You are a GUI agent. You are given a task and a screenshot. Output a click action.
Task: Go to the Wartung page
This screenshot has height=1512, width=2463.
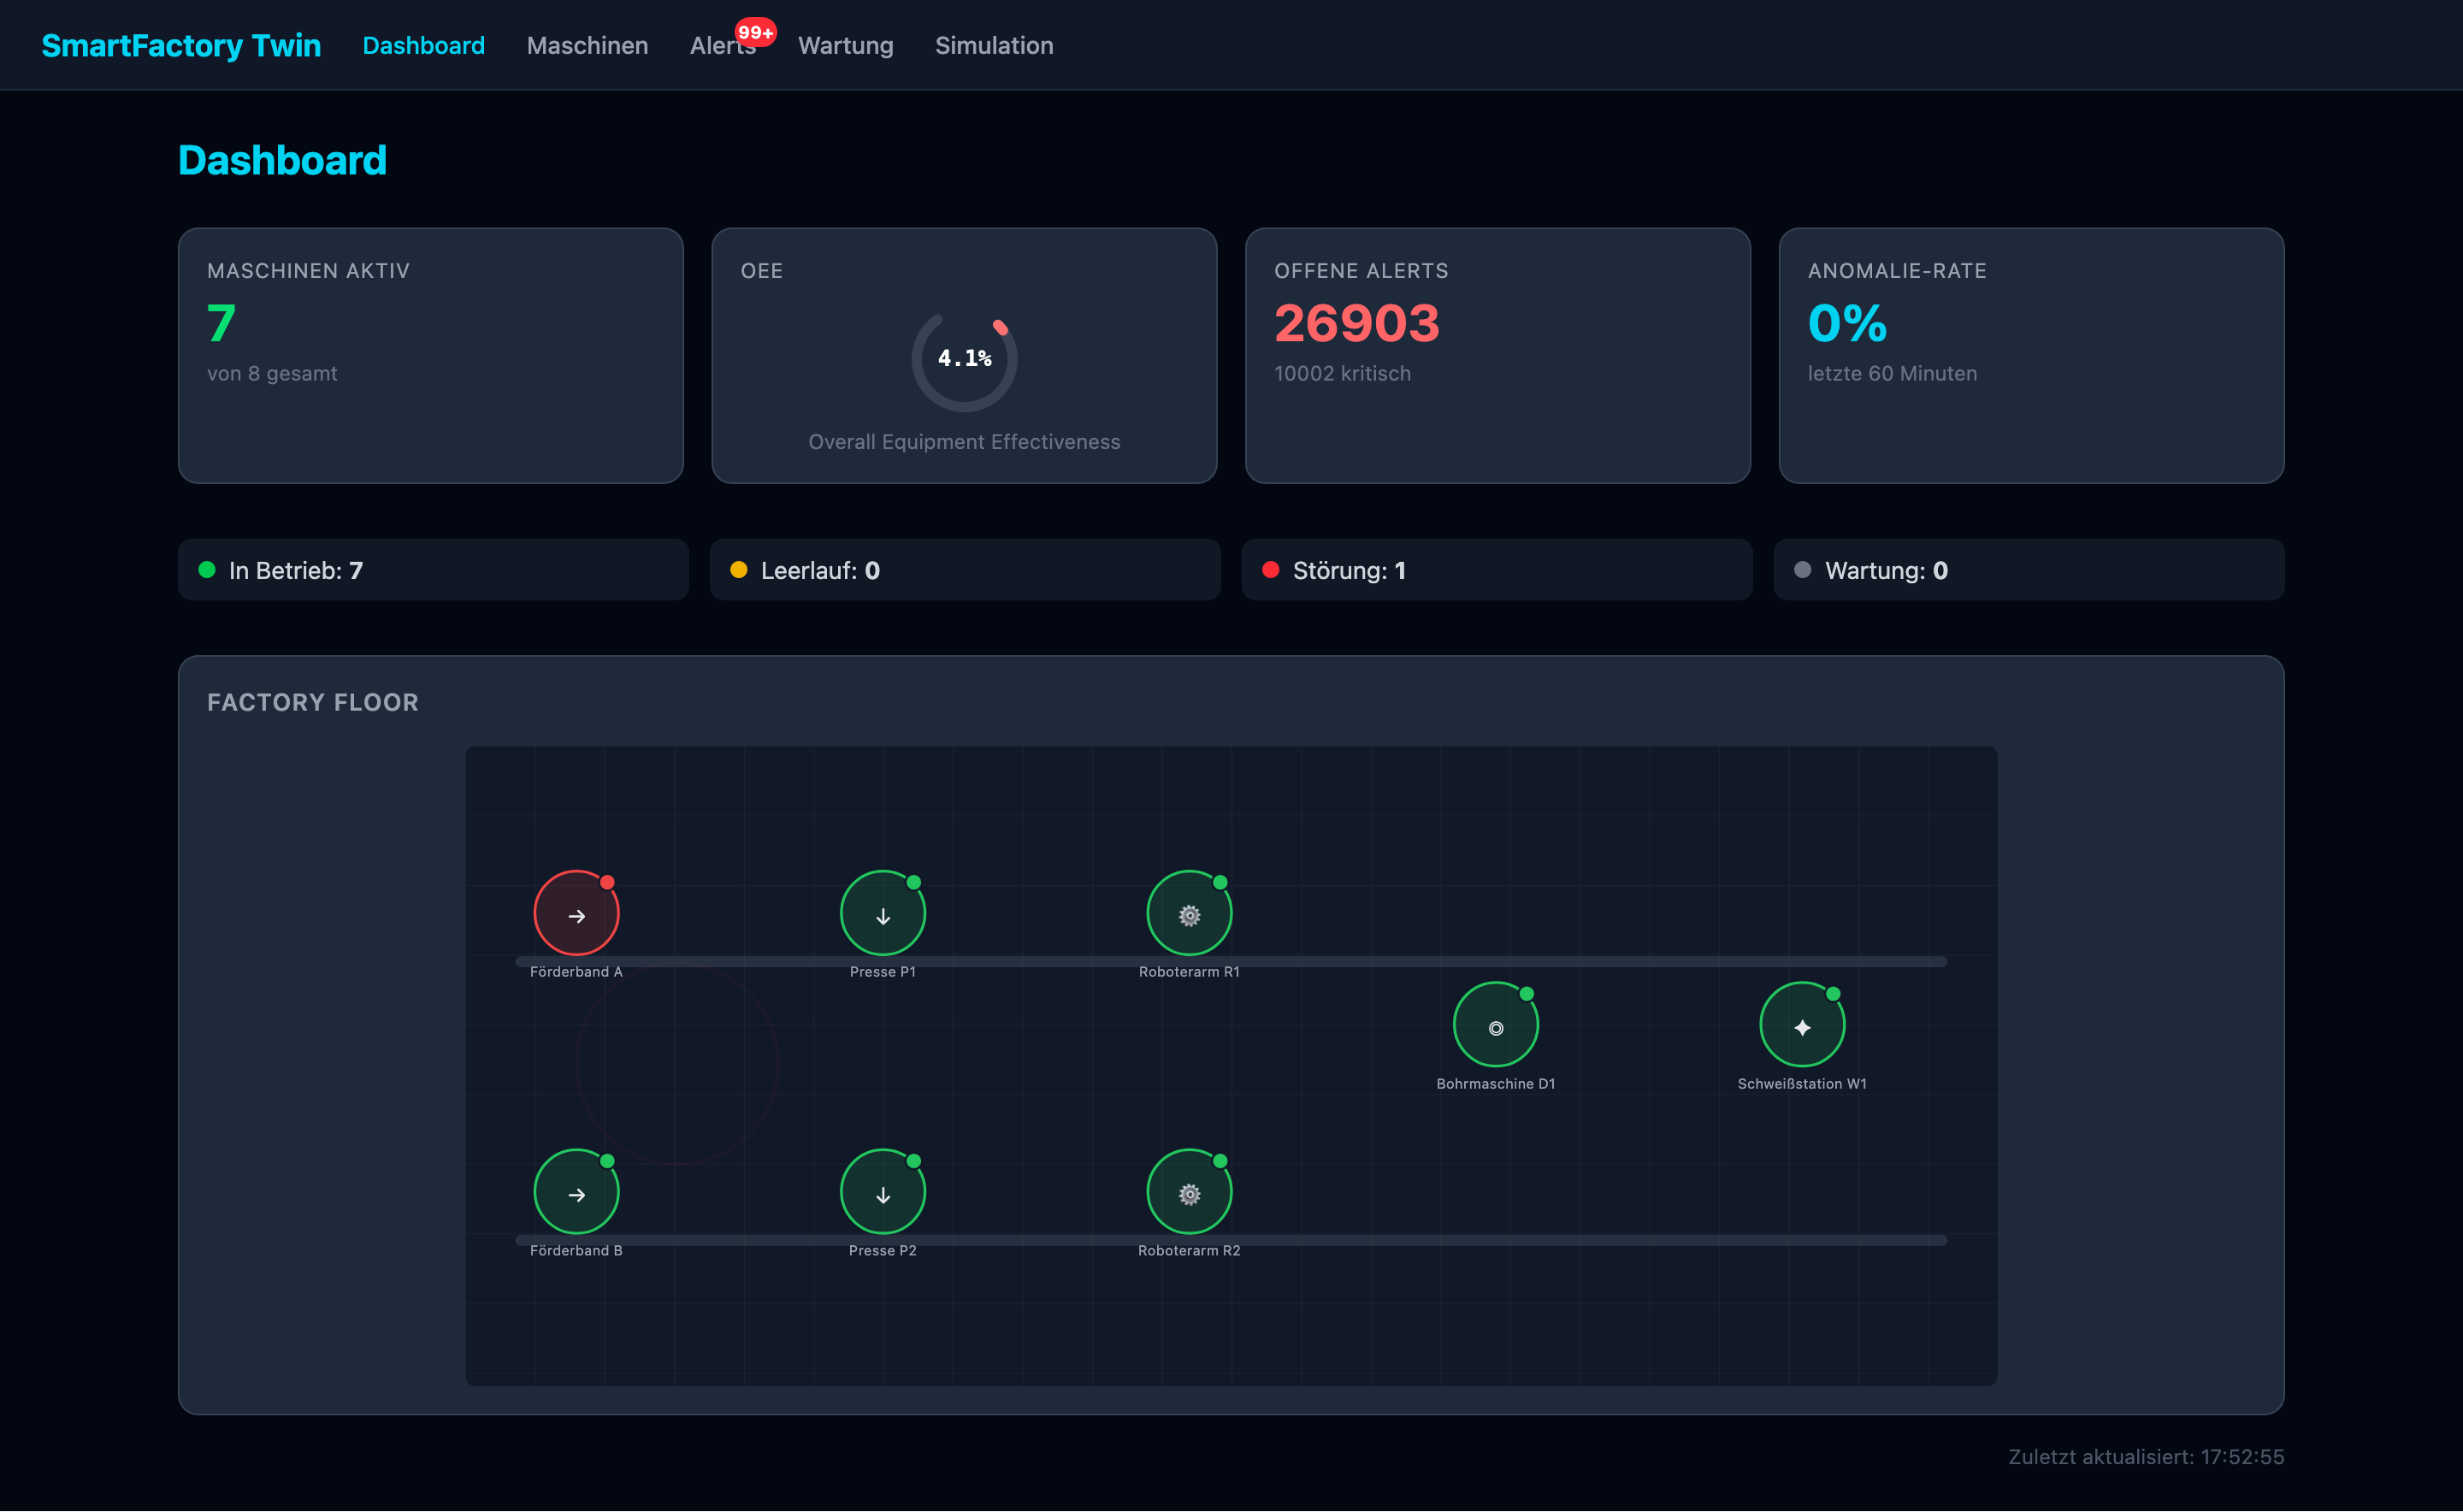tap(845, 46)
